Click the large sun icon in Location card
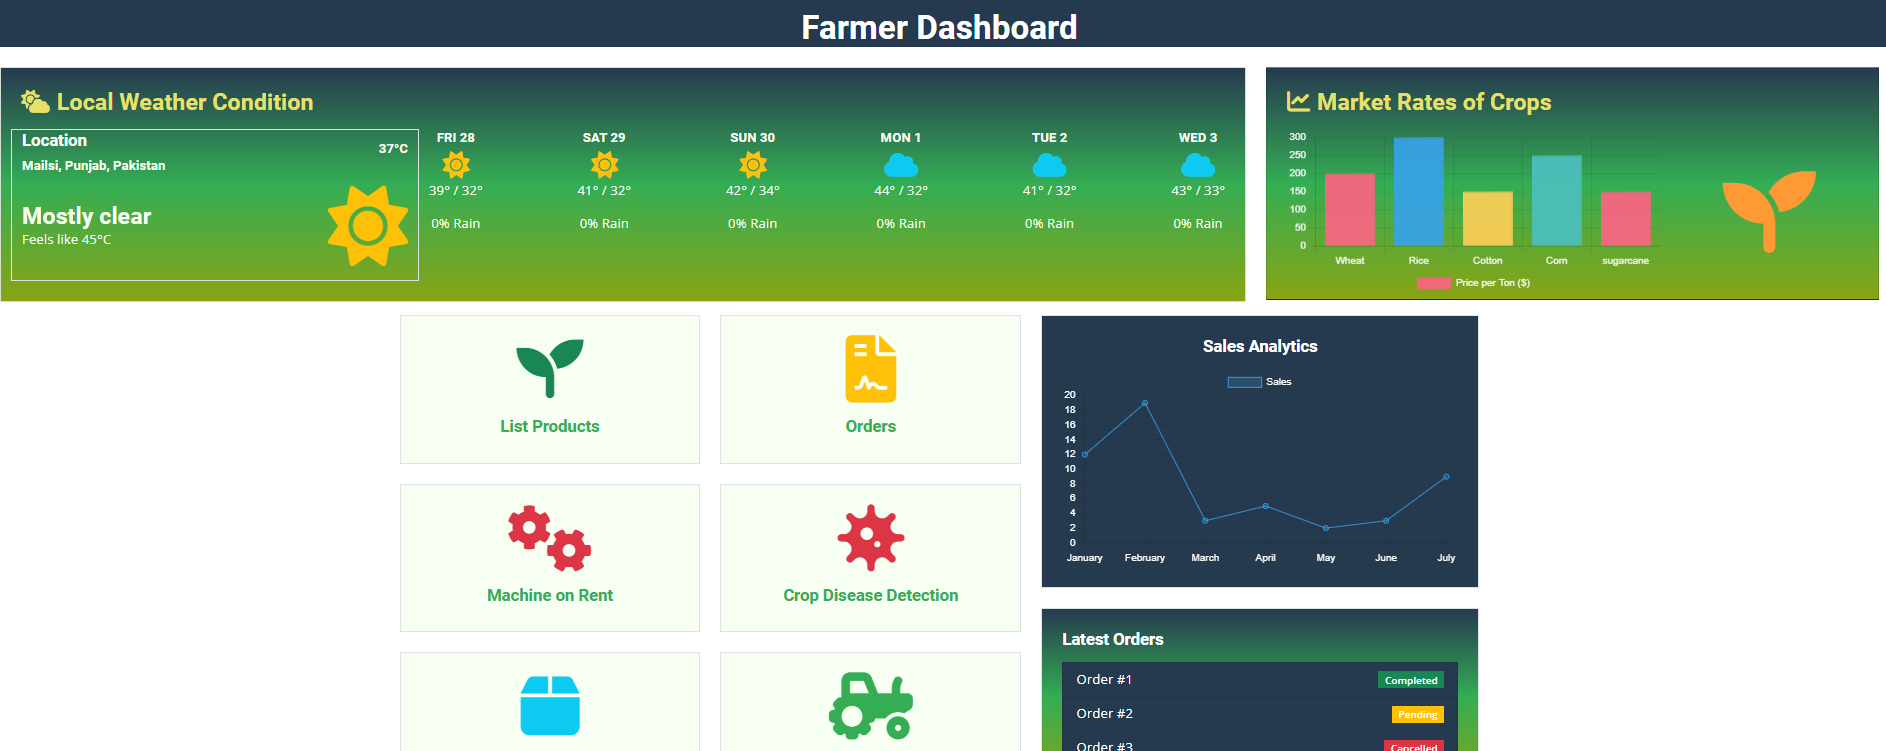Viewport: 1886px width, 751px height. coord(368,226)
